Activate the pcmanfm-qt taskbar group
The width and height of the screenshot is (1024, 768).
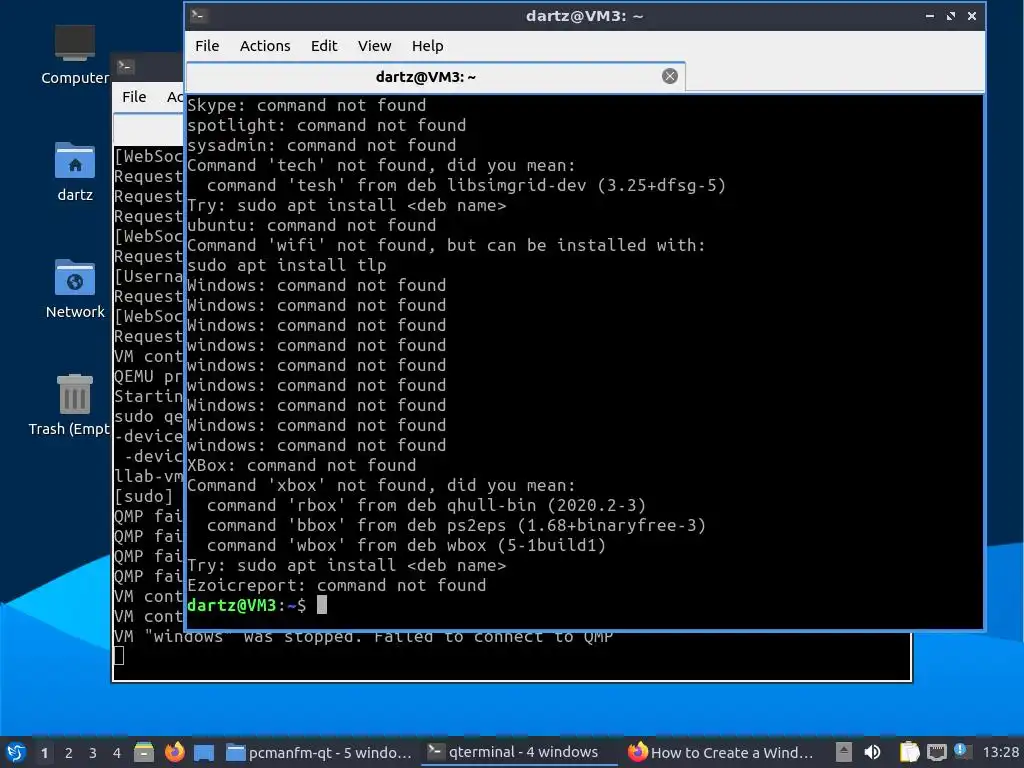[319, 752]
